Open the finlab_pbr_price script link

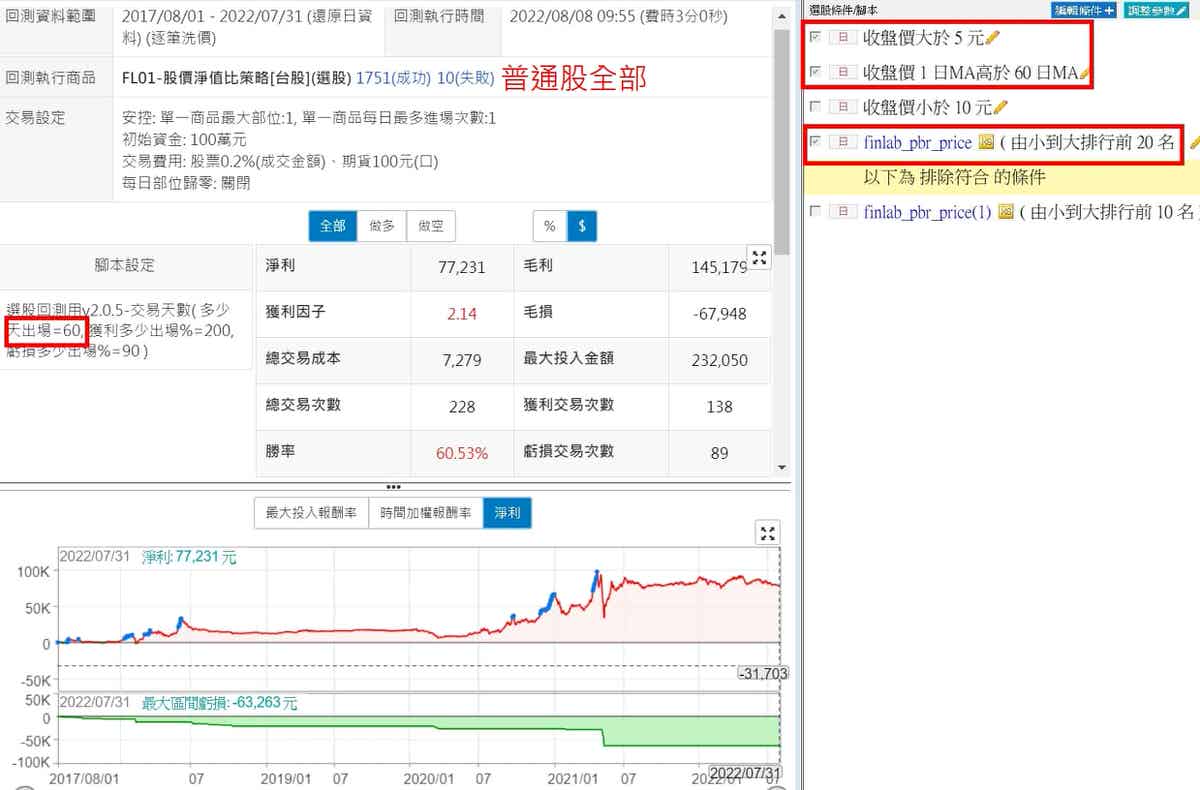pyautogui.click(x=917, y=143)
